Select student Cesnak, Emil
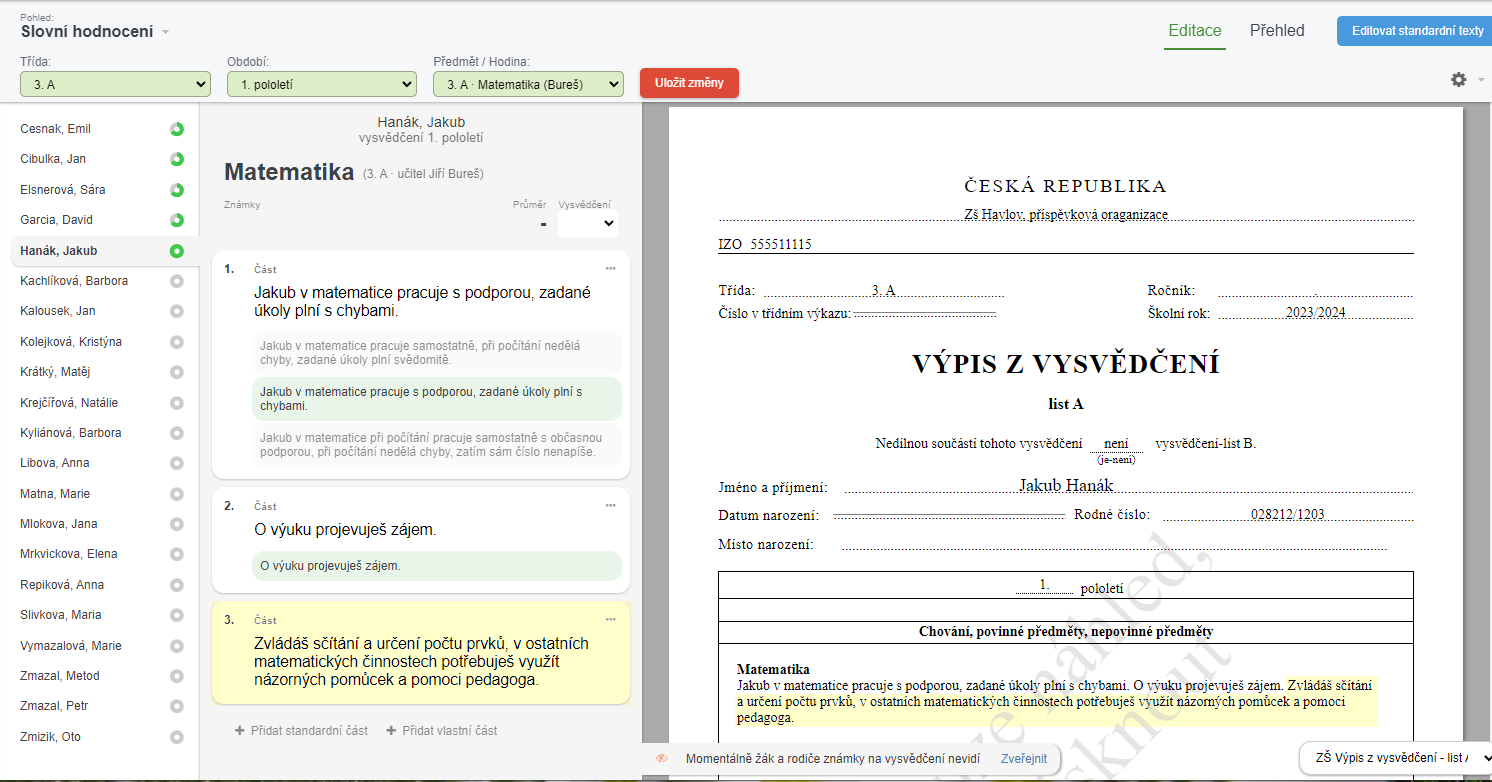 pyautogui.click(x=56, y=129)
